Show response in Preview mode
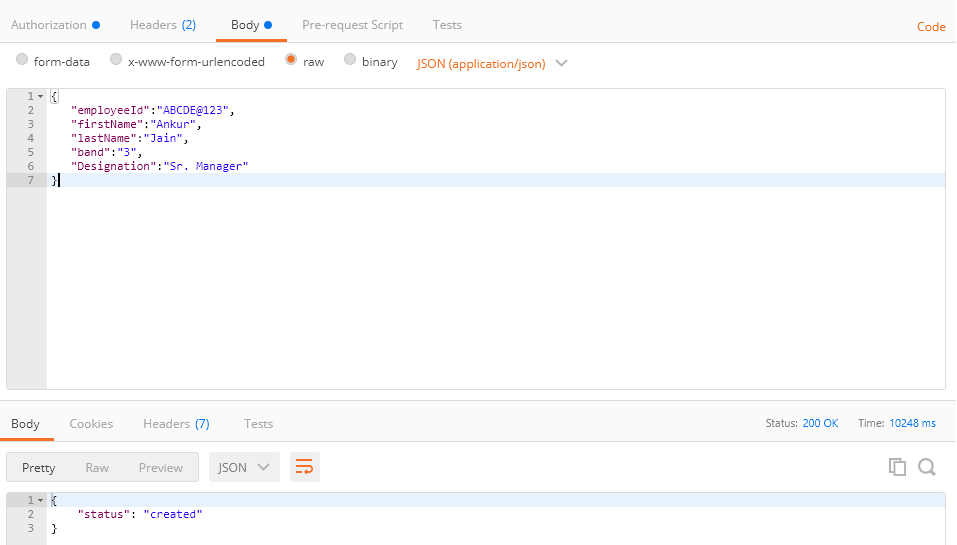 (160, 467)
